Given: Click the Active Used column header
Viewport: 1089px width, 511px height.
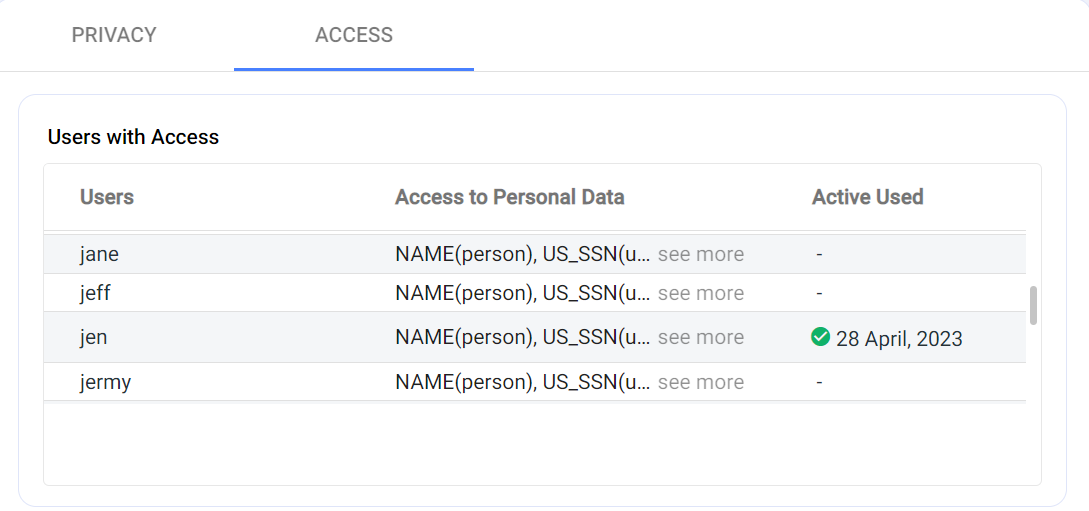Looking at the screenshot, I should 867,197.
